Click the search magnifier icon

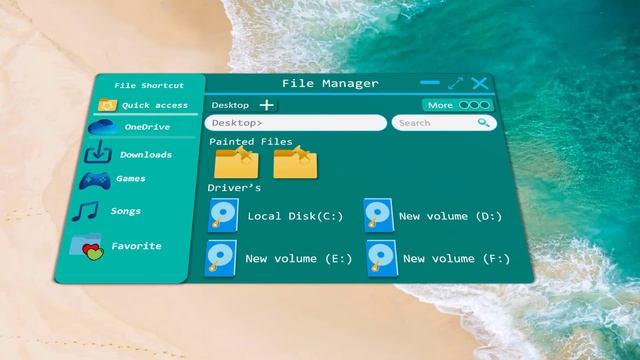(484, 122)
